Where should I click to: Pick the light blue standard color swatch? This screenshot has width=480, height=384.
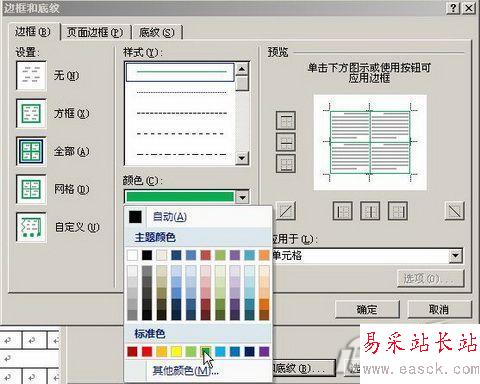[x=220, y=351]
